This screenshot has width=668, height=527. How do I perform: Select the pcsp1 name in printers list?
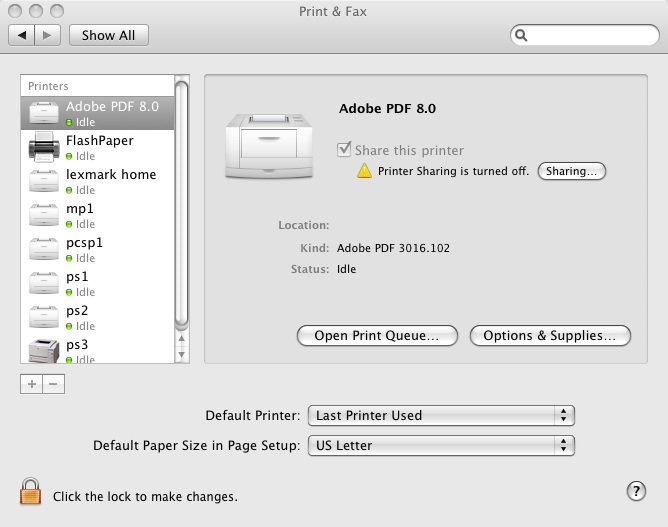[x=84, y=243]
